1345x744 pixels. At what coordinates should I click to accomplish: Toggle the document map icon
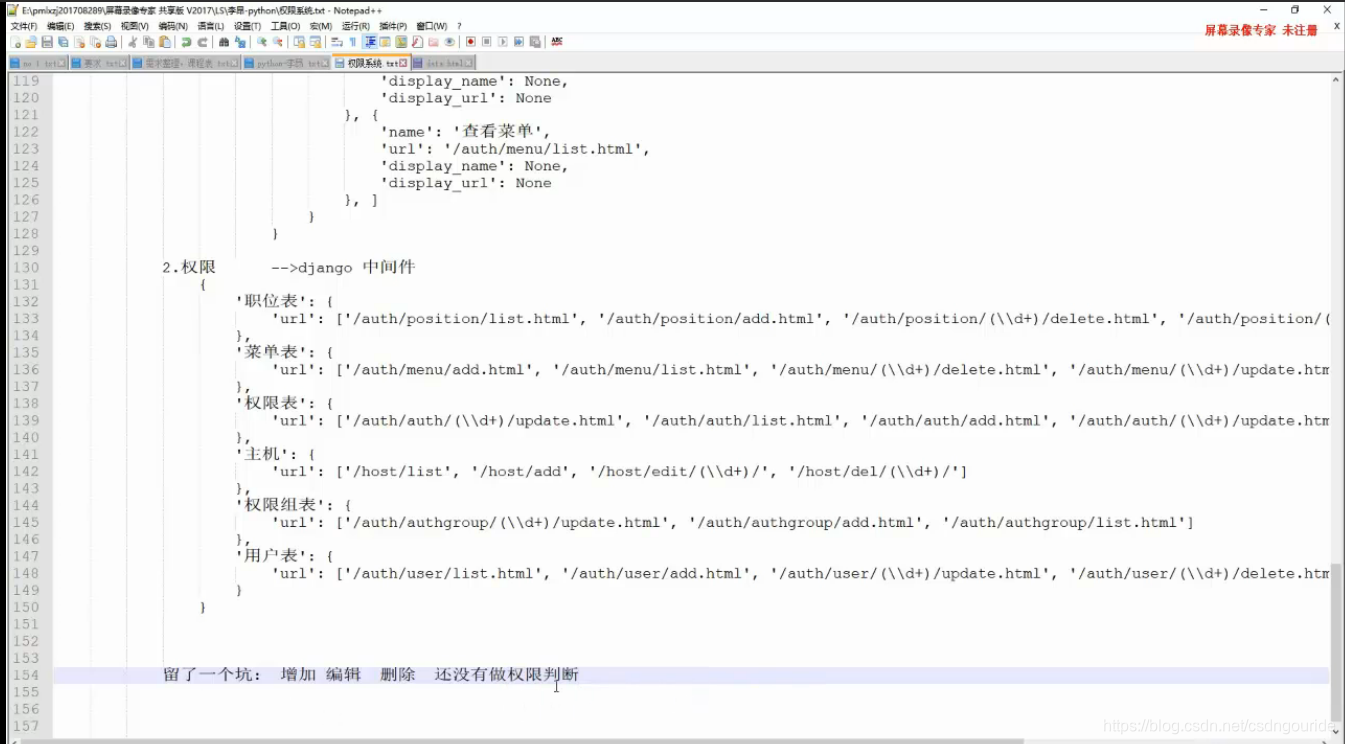click(401, 42)
